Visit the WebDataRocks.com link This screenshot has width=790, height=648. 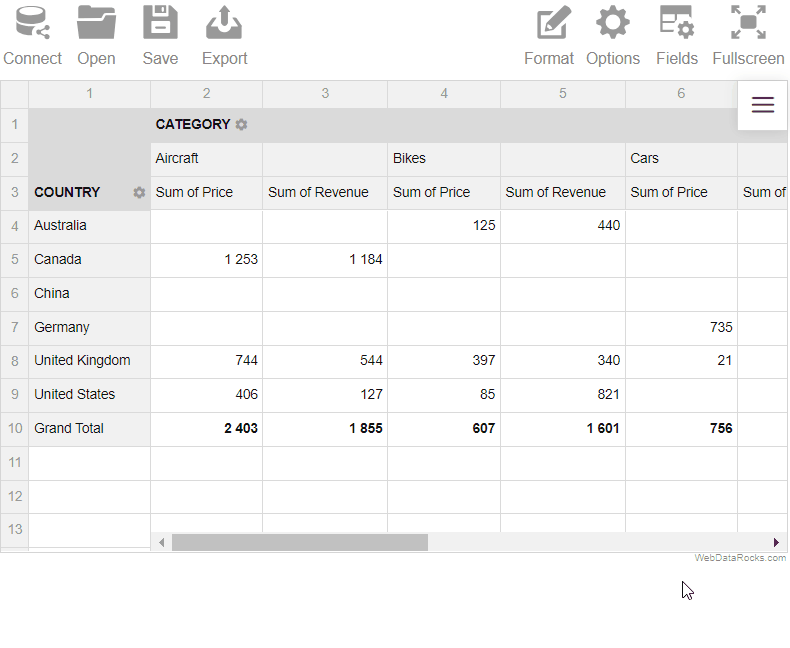(740, 558)
